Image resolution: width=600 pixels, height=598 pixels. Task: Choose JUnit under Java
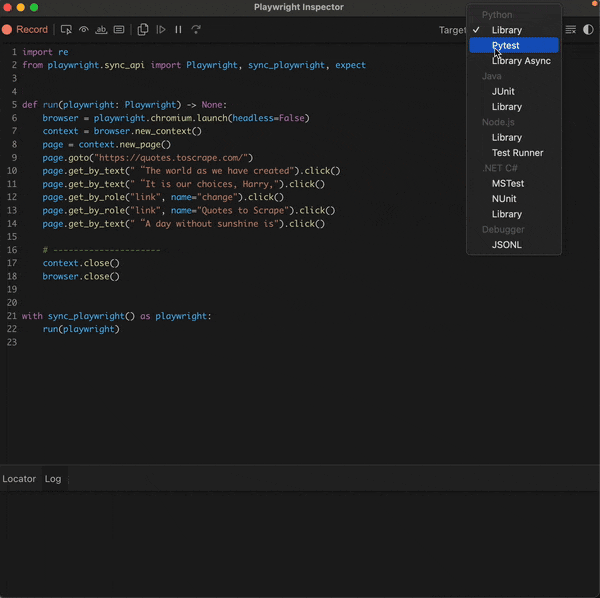click(x=514, y=91)
